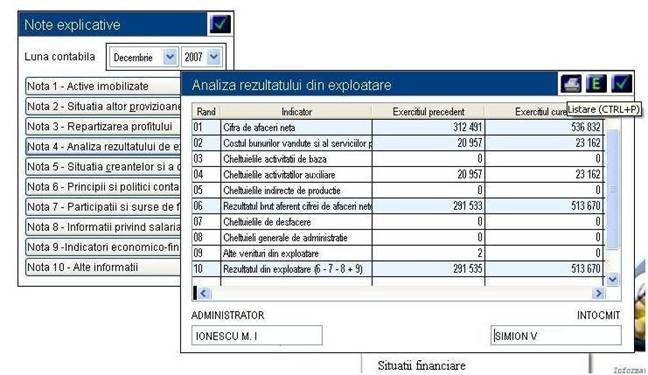Open Nota 10 - Alte informatii
The width and height of the screenshot is (648, 375).
(103, 267)
